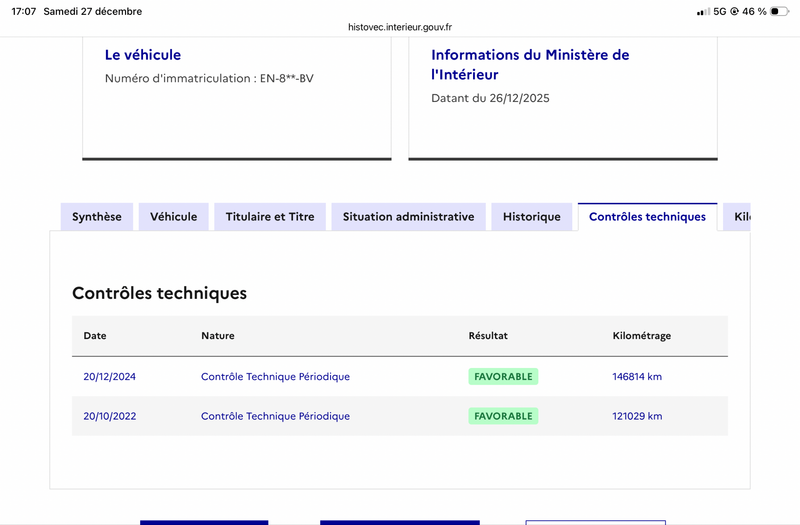This screenshot has height=525, width=800.
Task: Show the Historique tab
Action: (532, 217)
